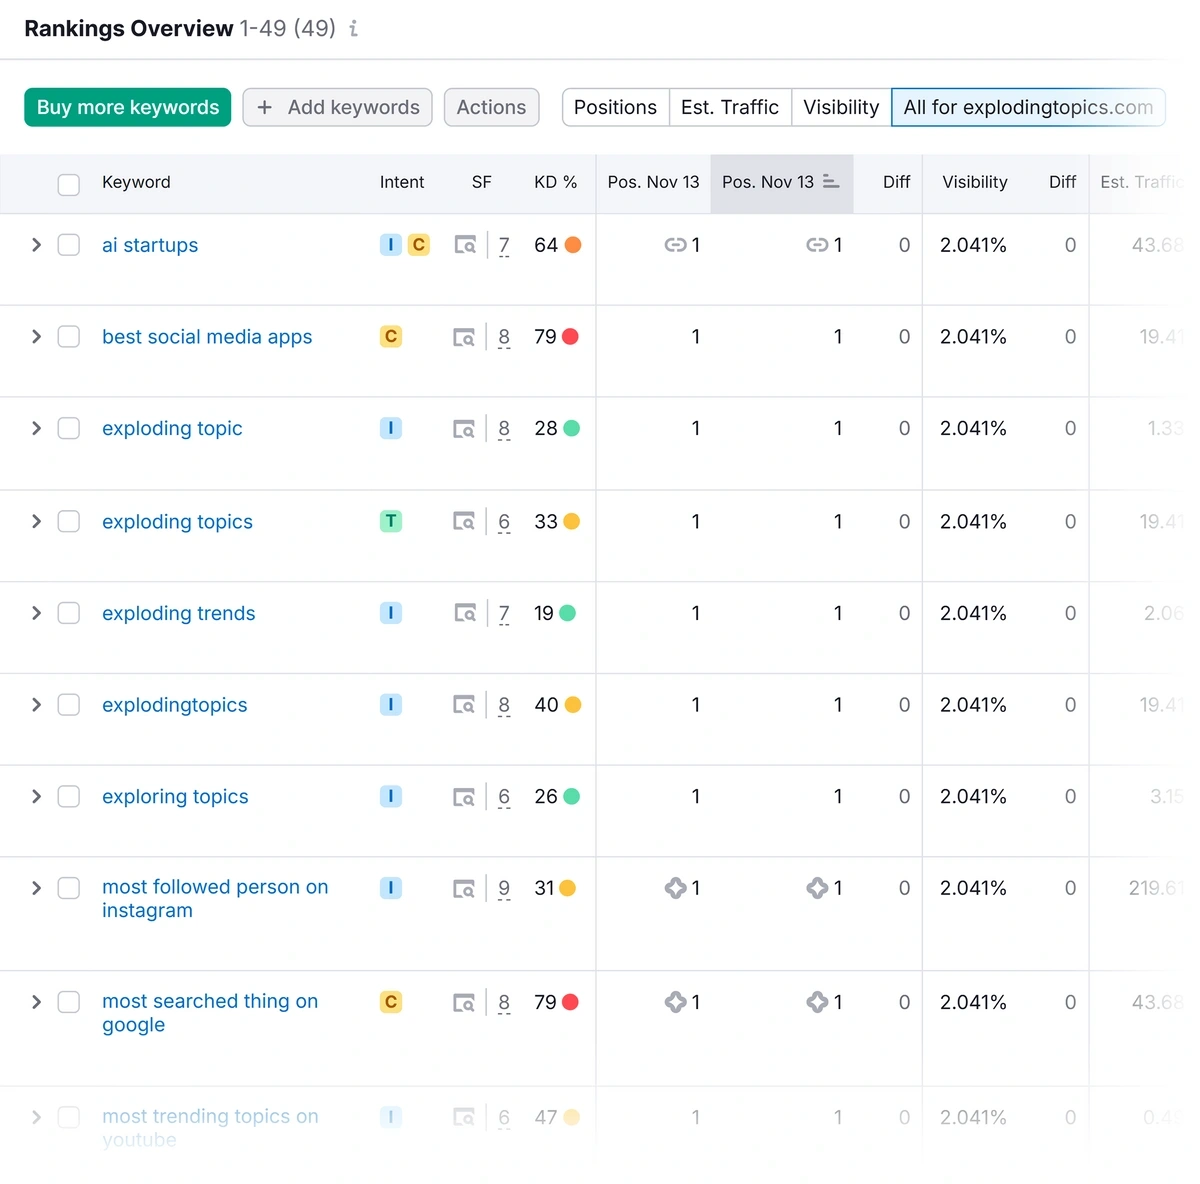Expand most followed person on instagram row
This screenshot has width=1200, height=1184.
click(36, 888)
